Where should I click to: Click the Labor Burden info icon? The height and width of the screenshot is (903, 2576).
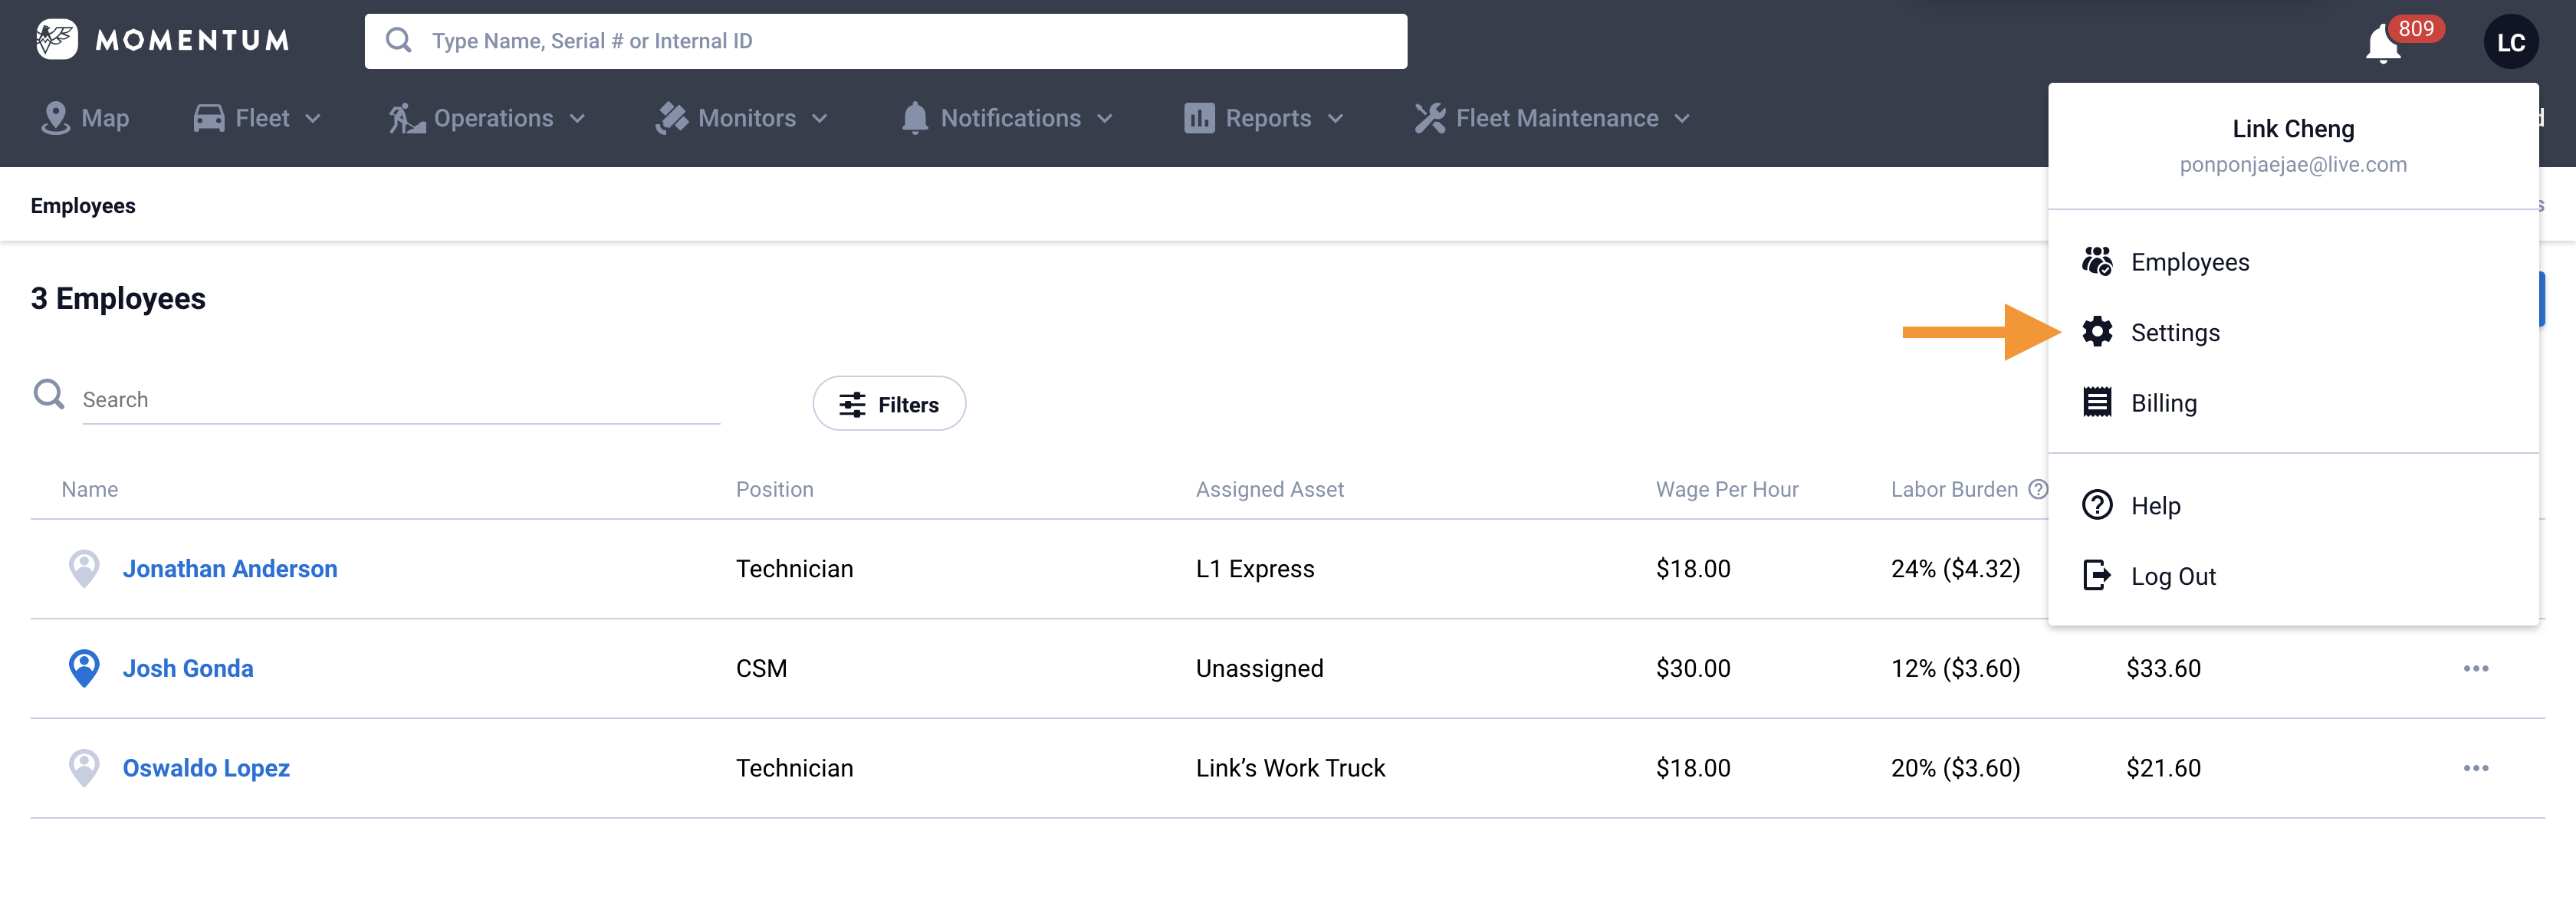[2037, 489]
